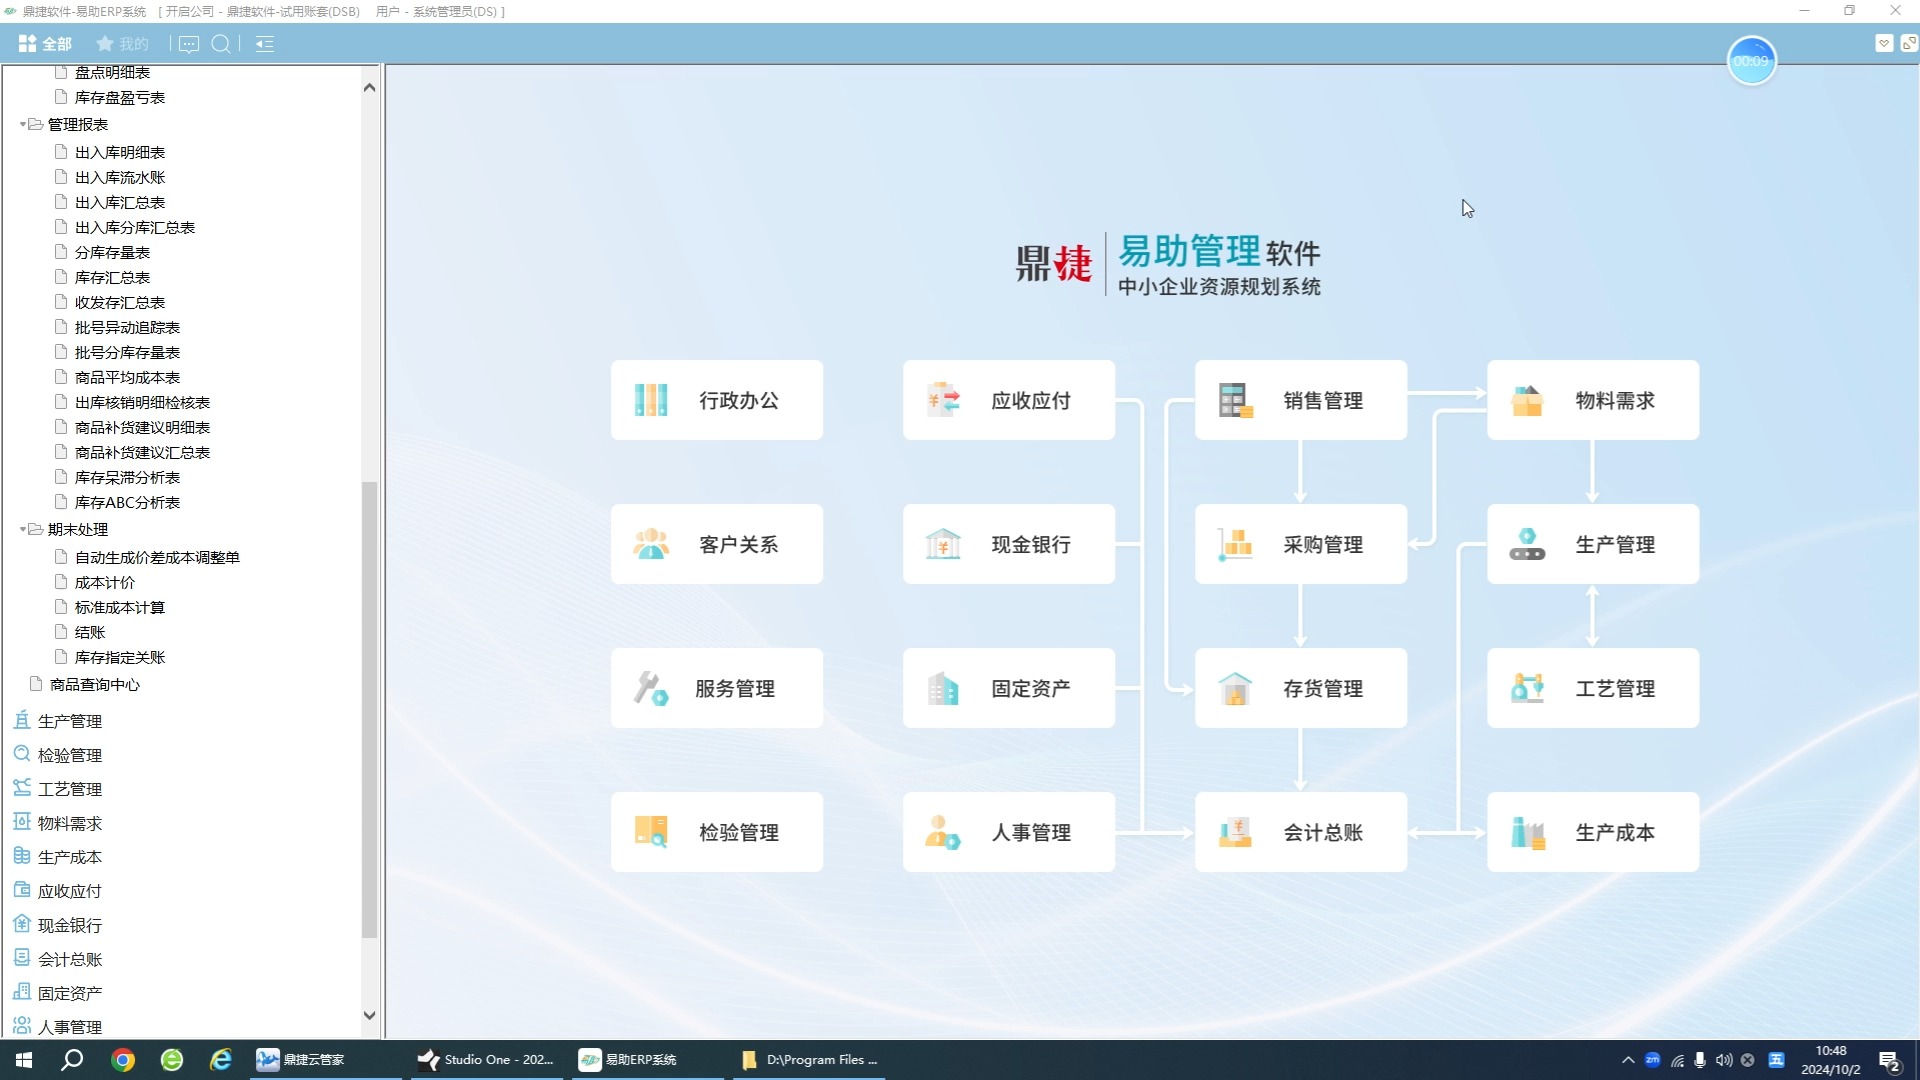Toggle fullscreen with the expand icon at top right
1920x1080 pixels.
[1911, 42]
